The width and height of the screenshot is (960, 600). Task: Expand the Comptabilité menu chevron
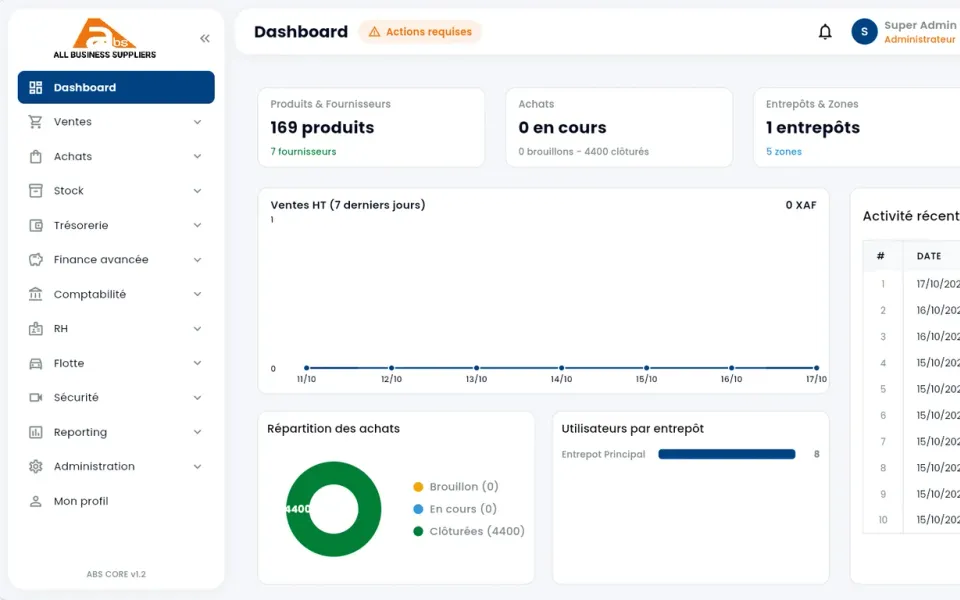tap(197, 294)
